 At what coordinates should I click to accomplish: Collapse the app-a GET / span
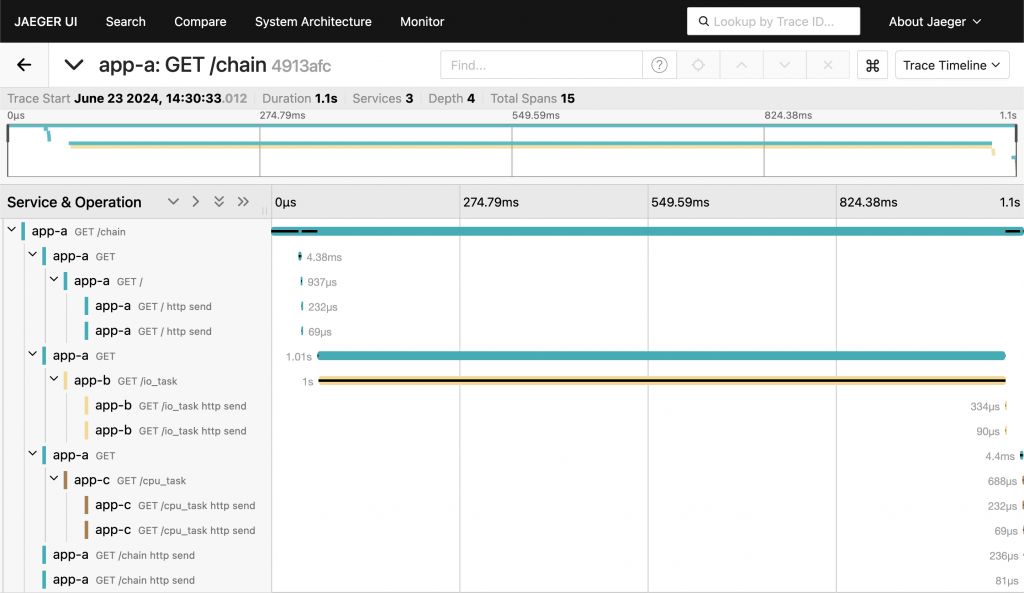click(54, 280)
